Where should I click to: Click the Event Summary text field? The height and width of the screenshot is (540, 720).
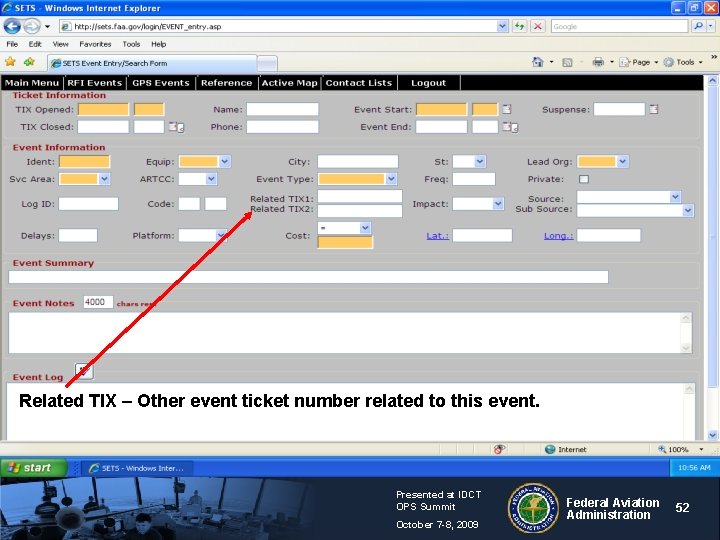pyautogui.click(x=308, y=277)
